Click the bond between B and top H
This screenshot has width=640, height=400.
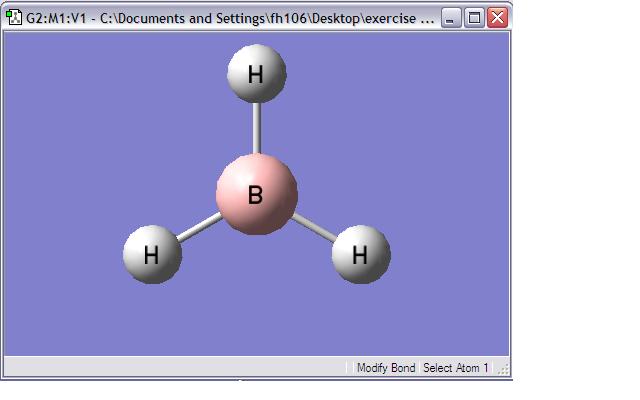point(256,128)
